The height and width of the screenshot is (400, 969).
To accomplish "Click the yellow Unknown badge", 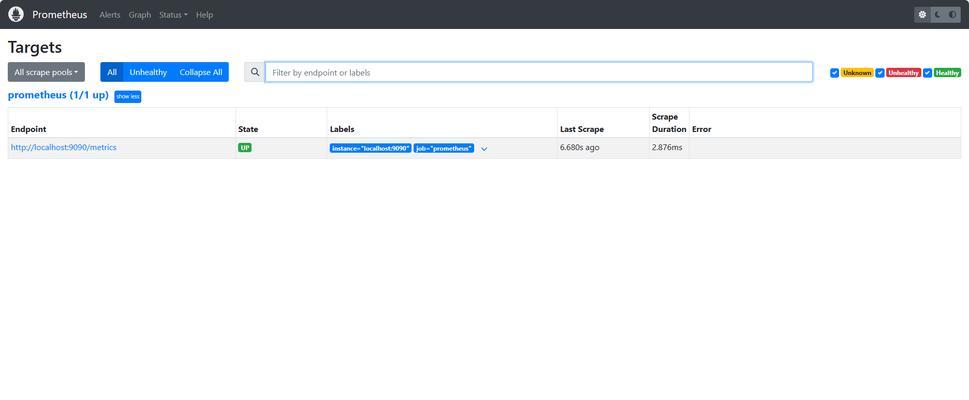I will [x=857, y=73].
